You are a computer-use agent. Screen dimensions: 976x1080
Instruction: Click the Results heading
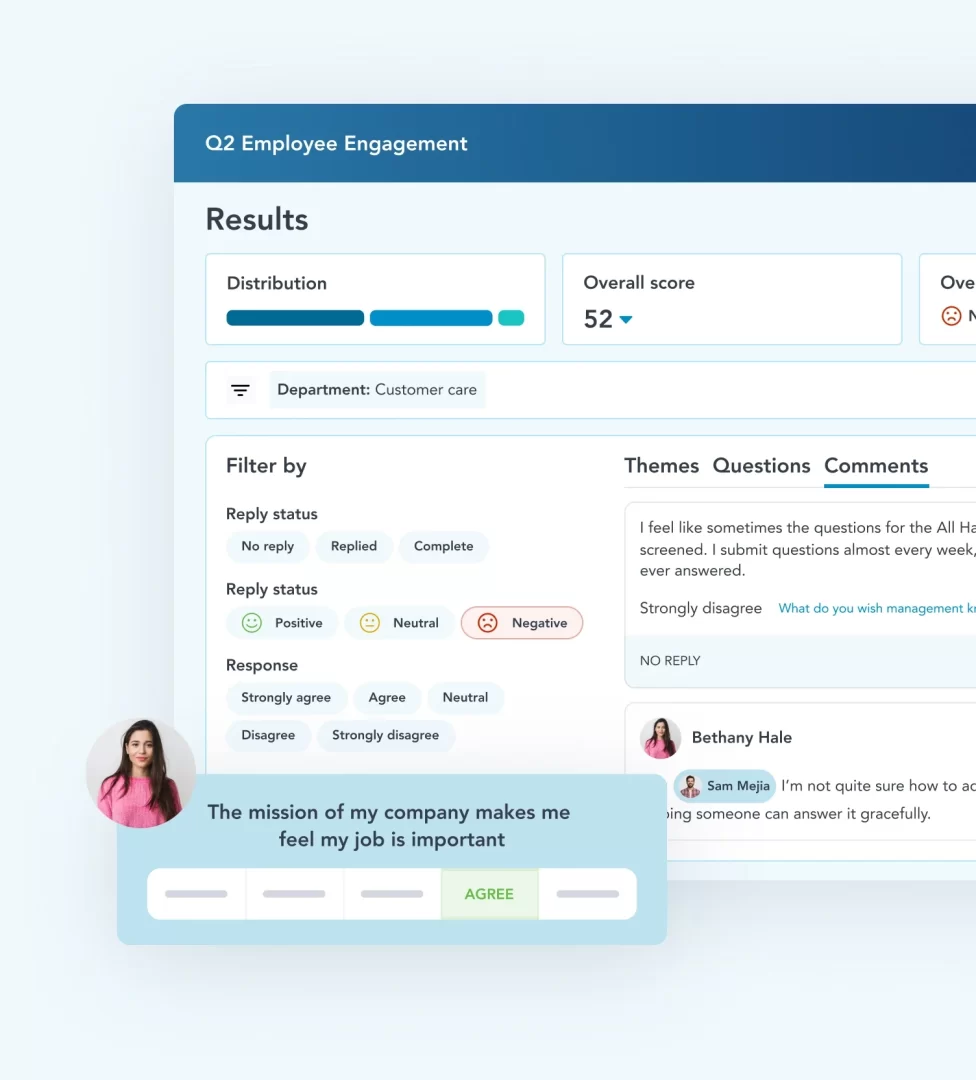257,220
